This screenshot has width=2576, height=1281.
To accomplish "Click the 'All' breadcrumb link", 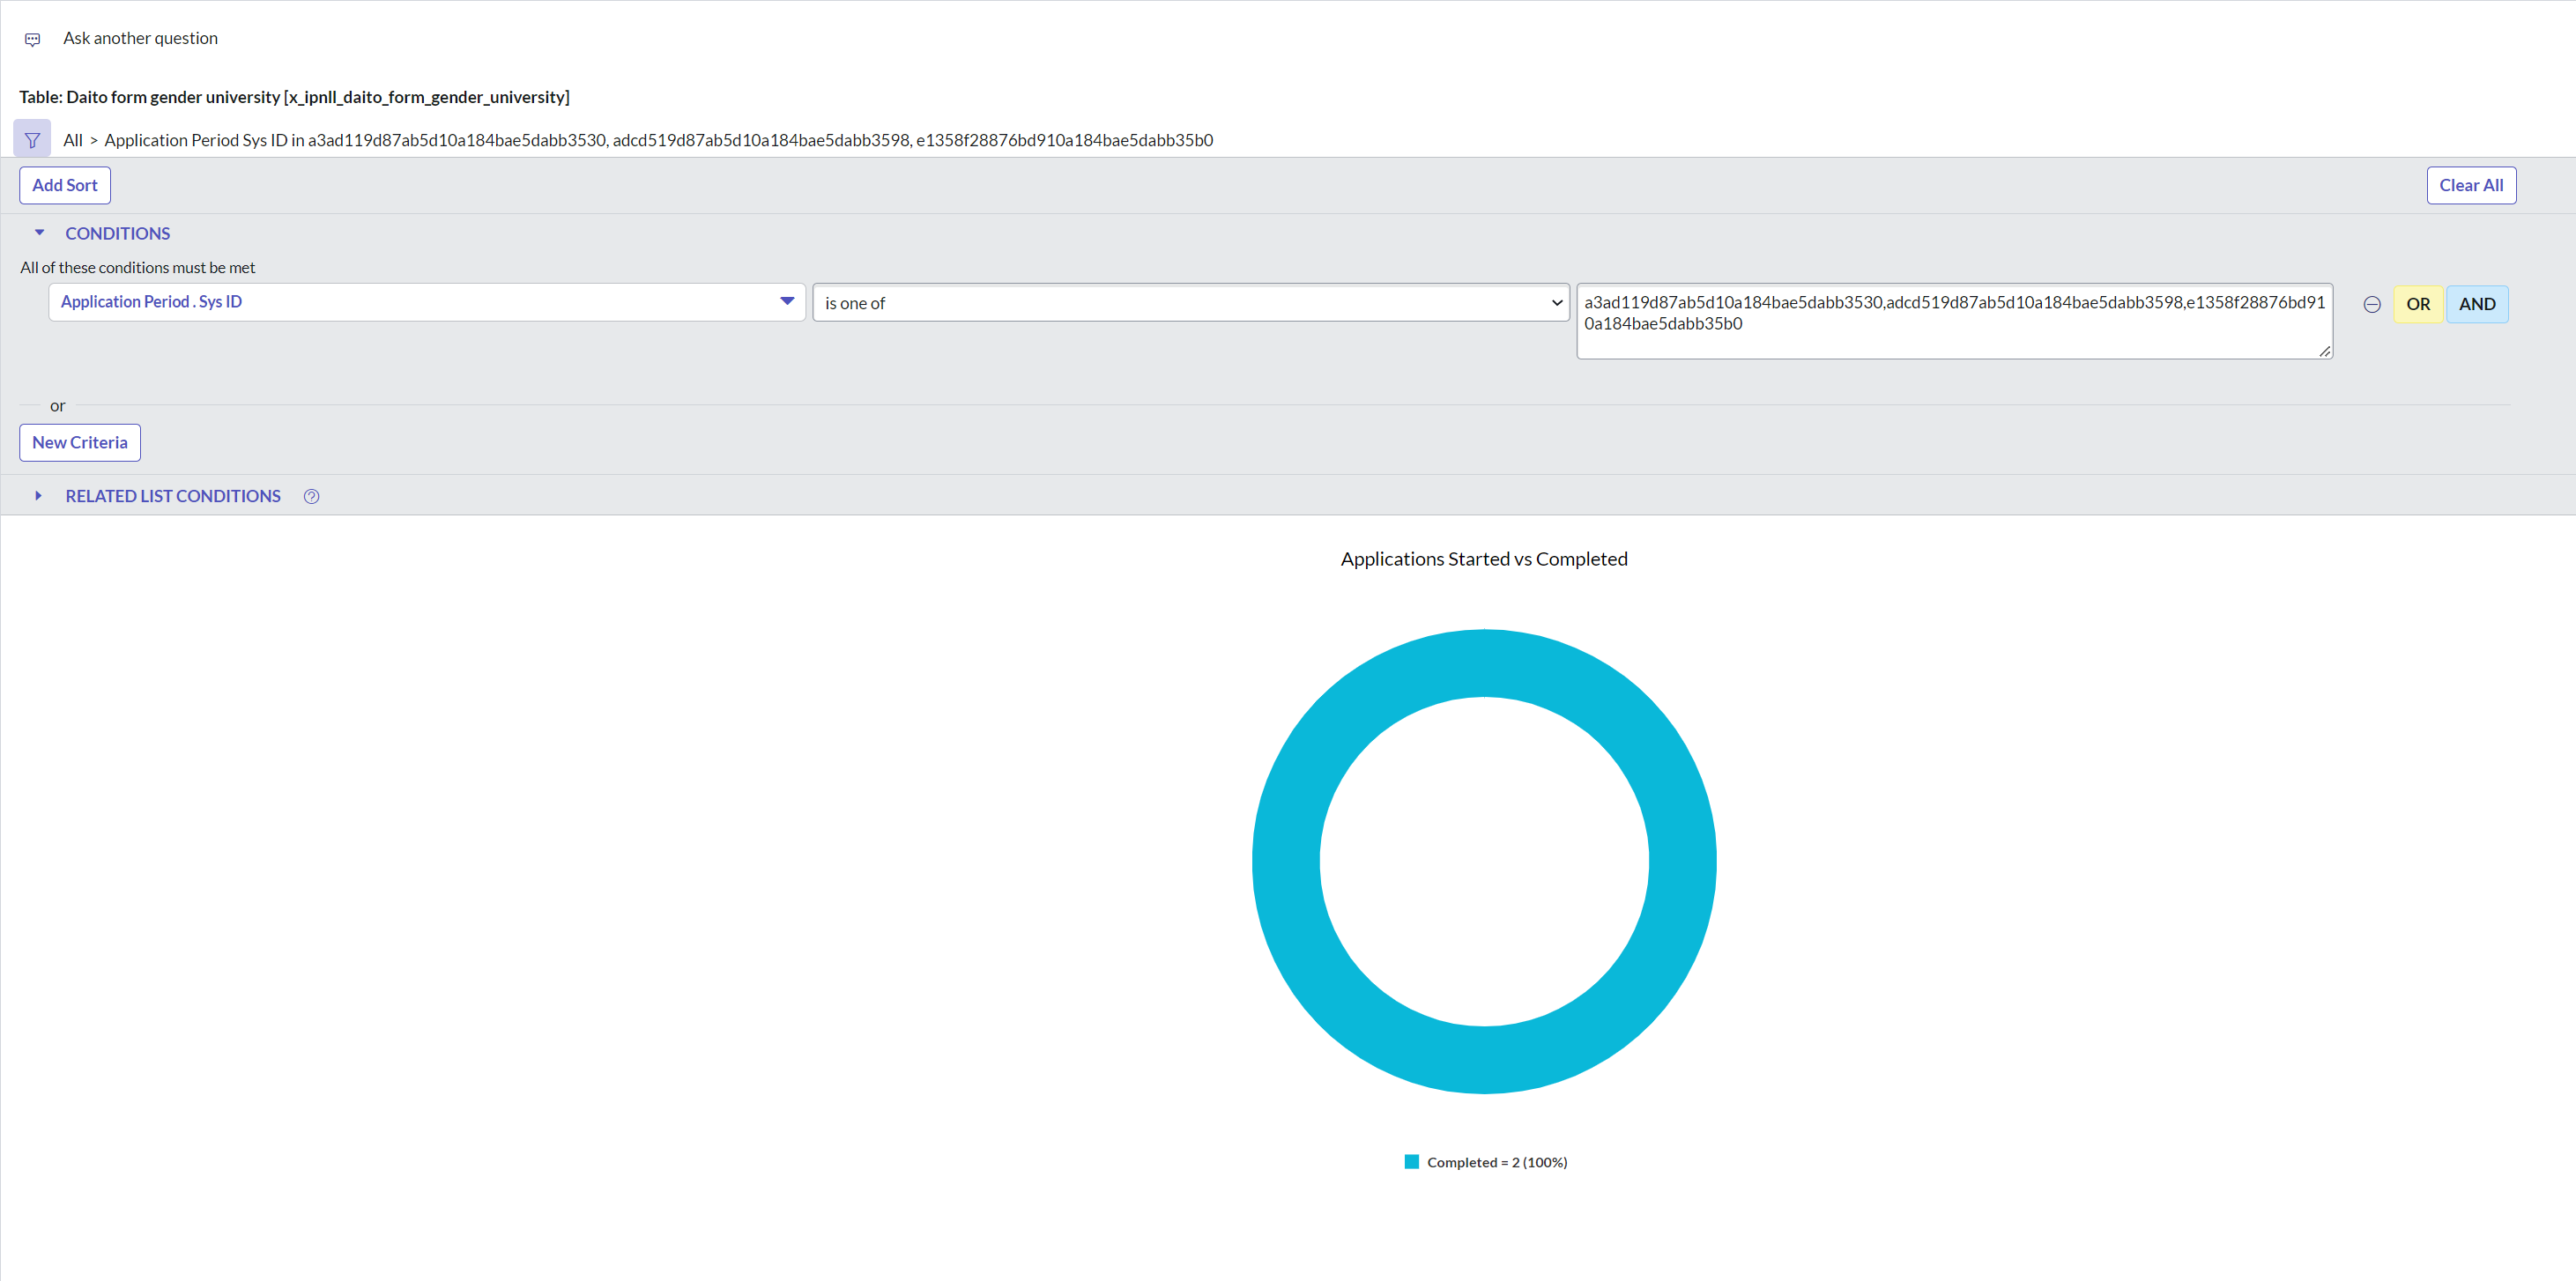I will tap(73, 140).
